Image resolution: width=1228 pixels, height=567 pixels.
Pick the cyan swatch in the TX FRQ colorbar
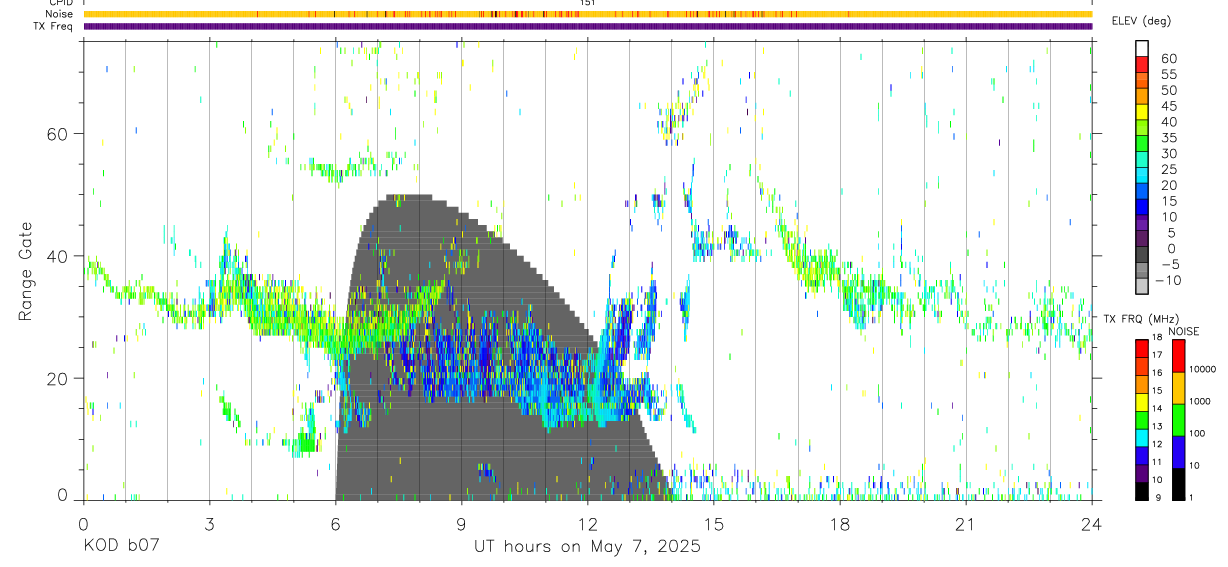[1142, 437]
